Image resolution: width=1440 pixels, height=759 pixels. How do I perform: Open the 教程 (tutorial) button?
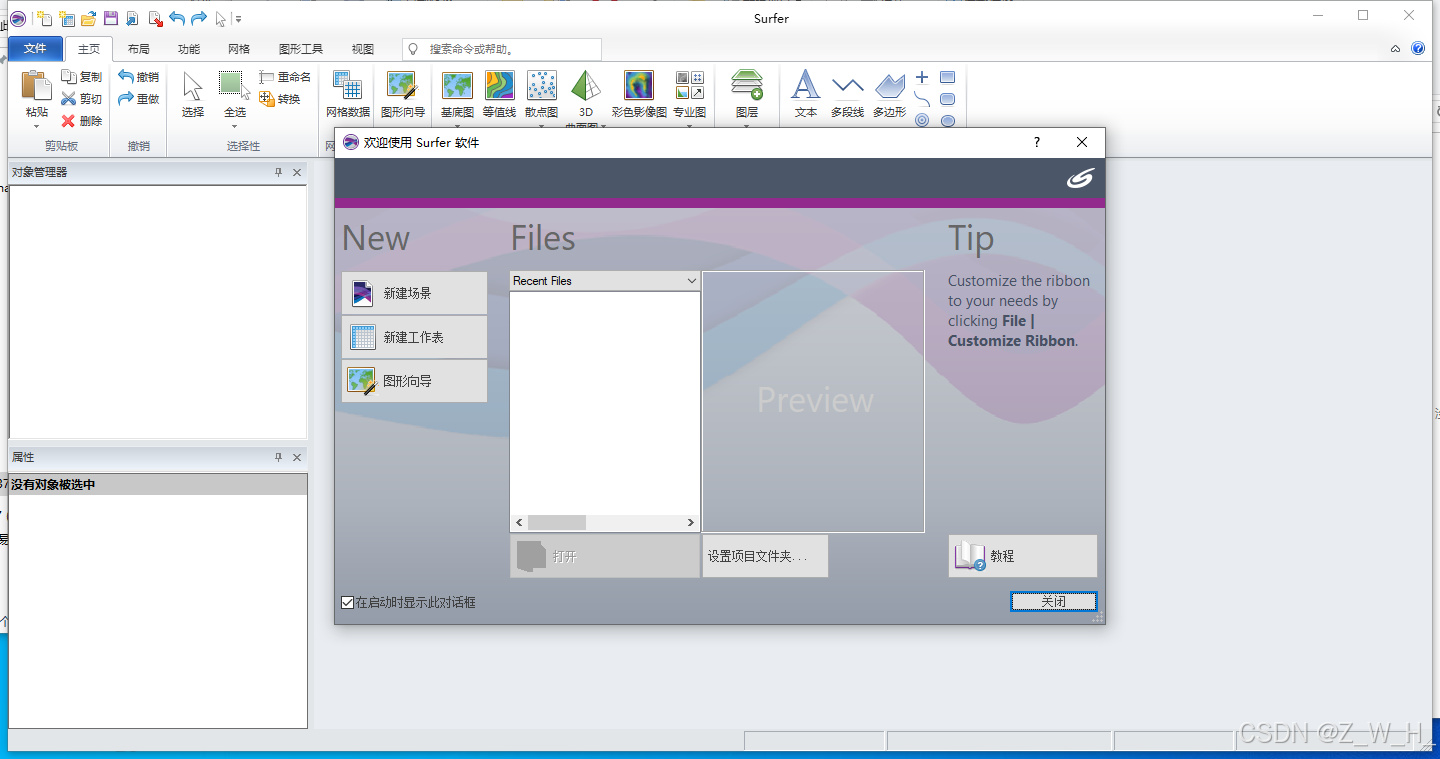1022,556
